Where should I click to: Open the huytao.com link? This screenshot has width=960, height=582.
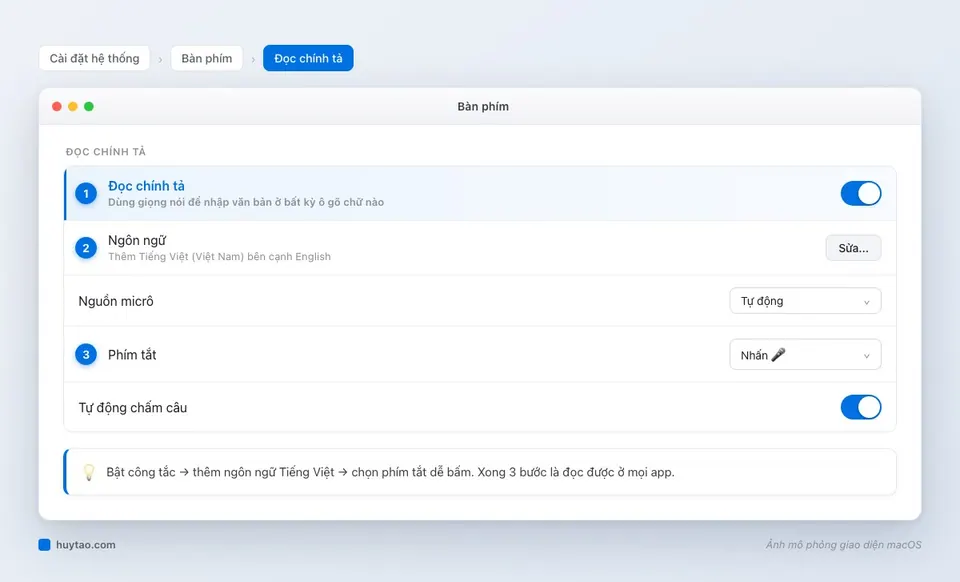pos(86,545)
